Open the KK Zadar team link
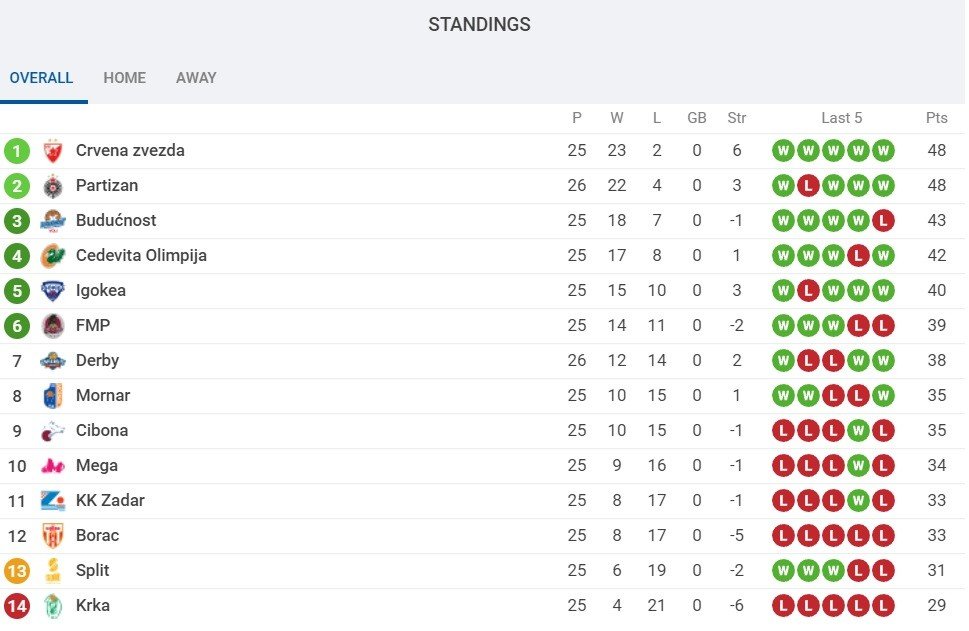The width and height of the screenshot is (969, 631). [110, 501]
